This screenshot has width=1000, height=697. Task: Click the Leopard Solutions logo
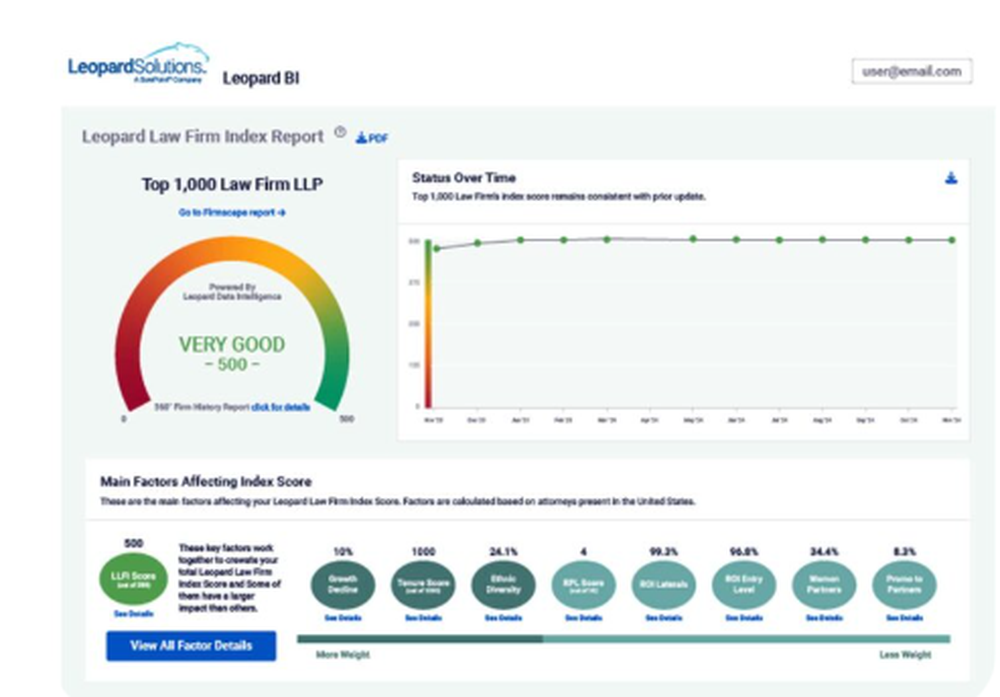pos(138,64)
